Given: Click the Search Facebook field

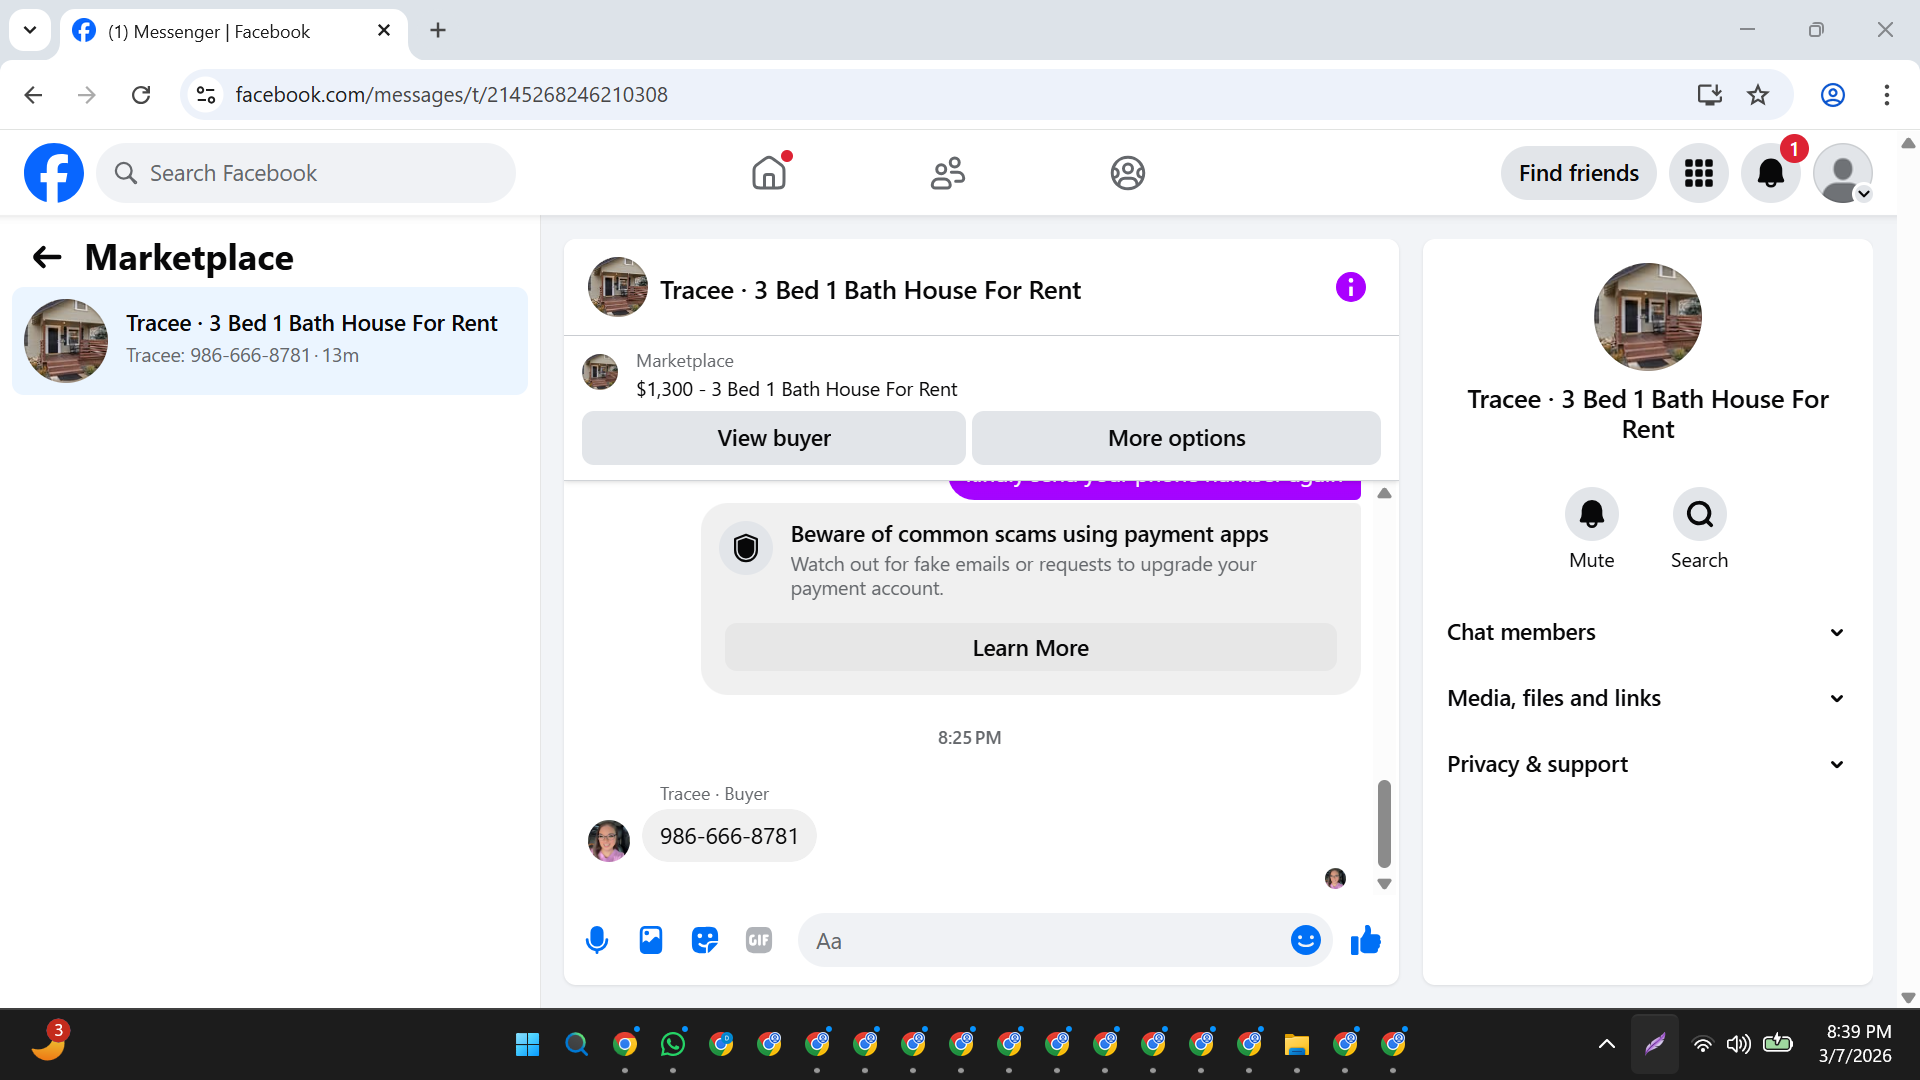Looking at the screenshot, I should [306, 173].
